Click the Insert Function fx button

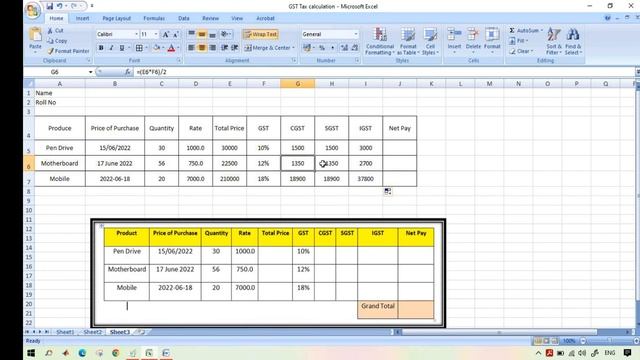tap(128, 72)
